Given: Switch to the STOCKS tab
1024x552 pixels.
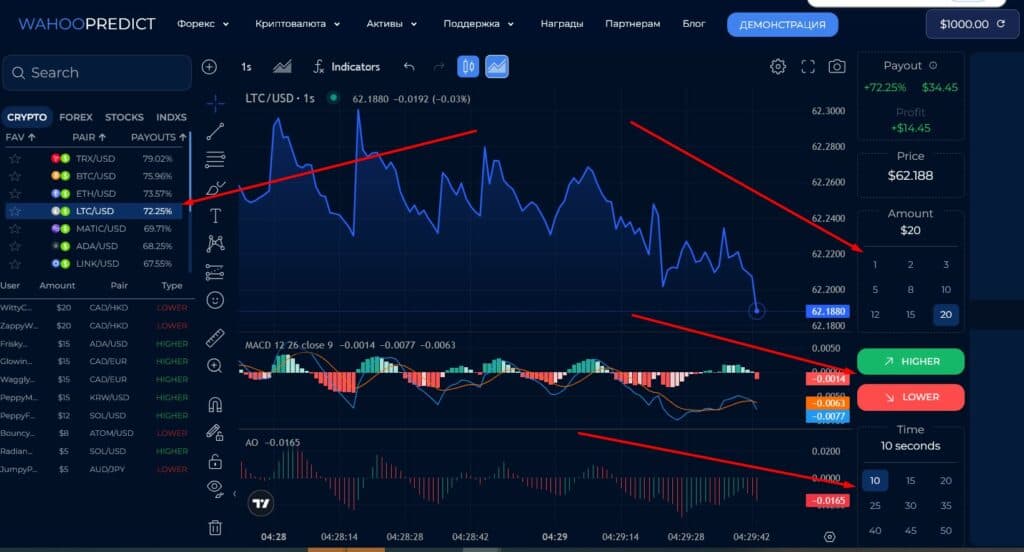Looking at the screenshot, I should coord(124,117).
